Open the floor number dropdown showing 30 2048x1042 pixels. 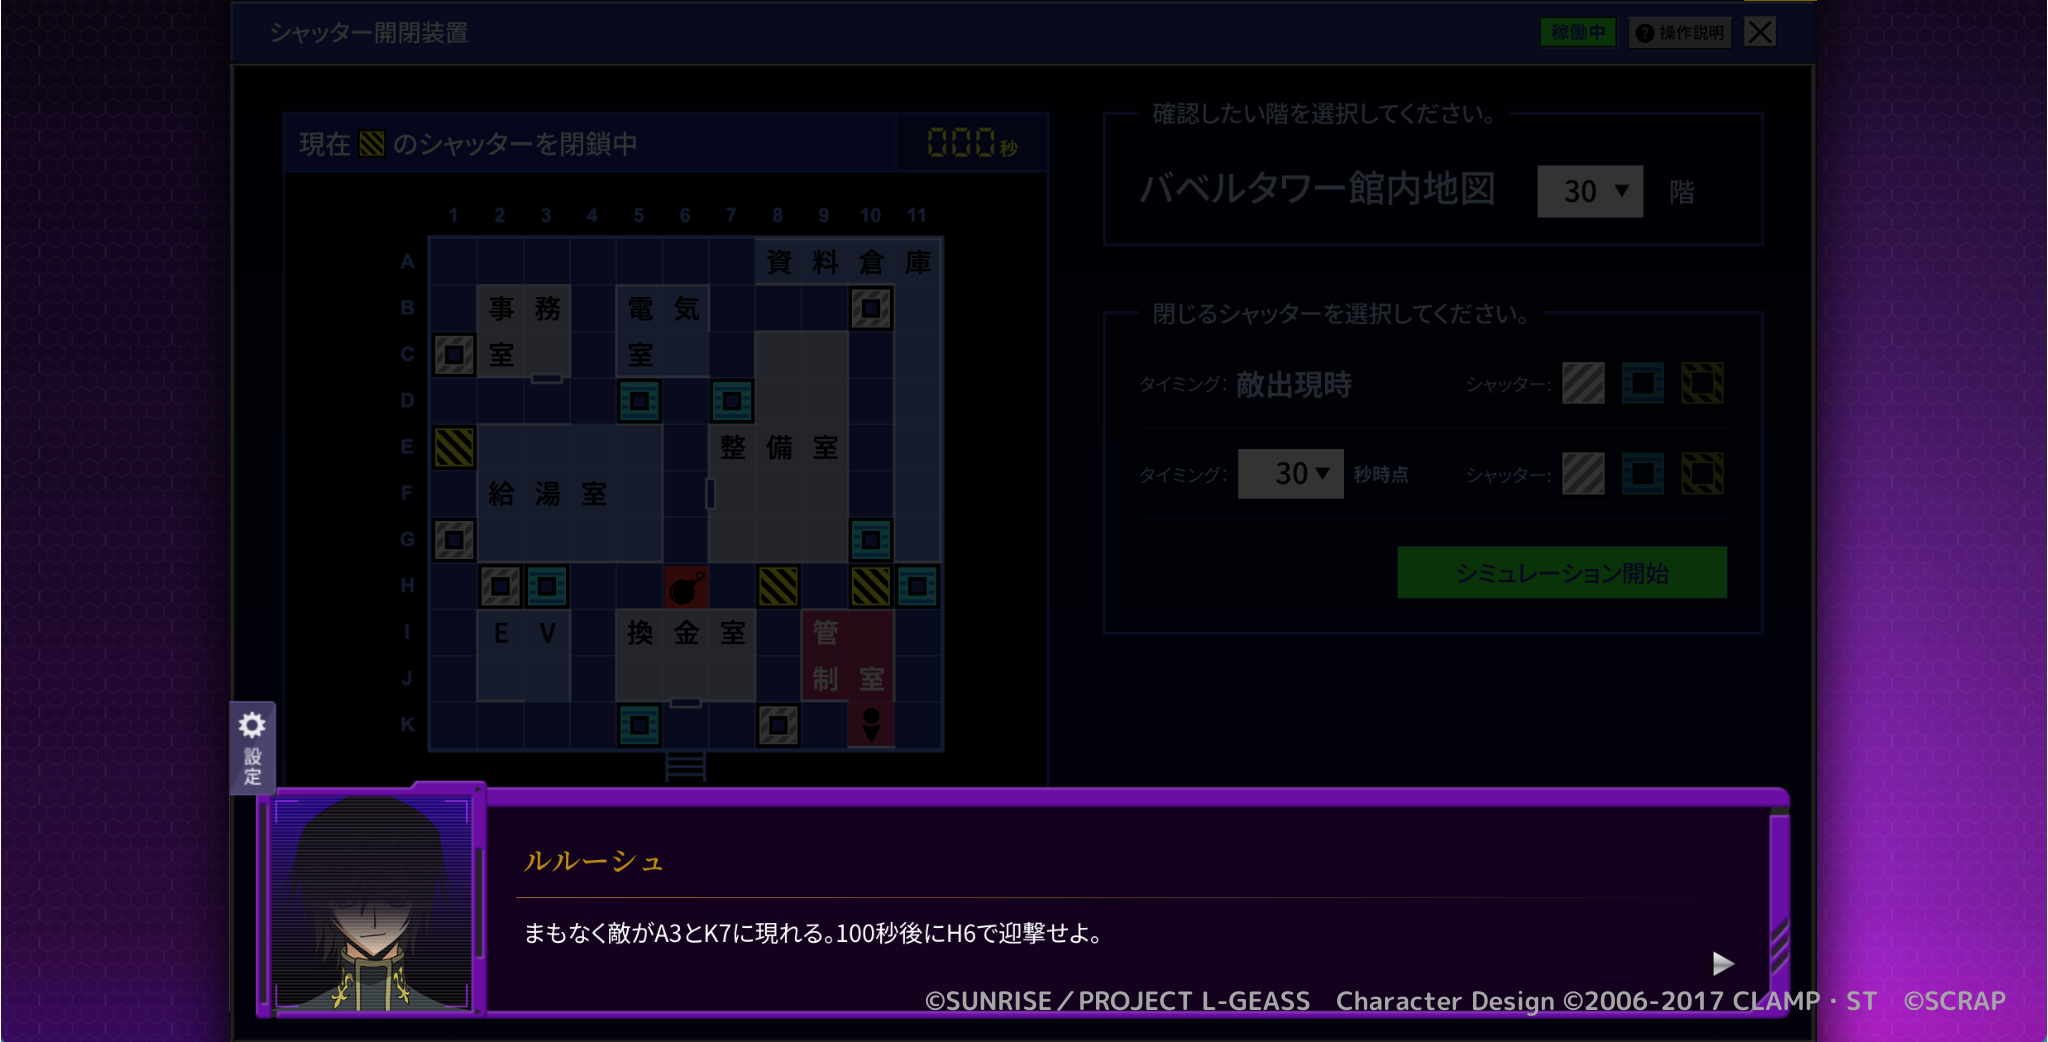(1590, 191)
